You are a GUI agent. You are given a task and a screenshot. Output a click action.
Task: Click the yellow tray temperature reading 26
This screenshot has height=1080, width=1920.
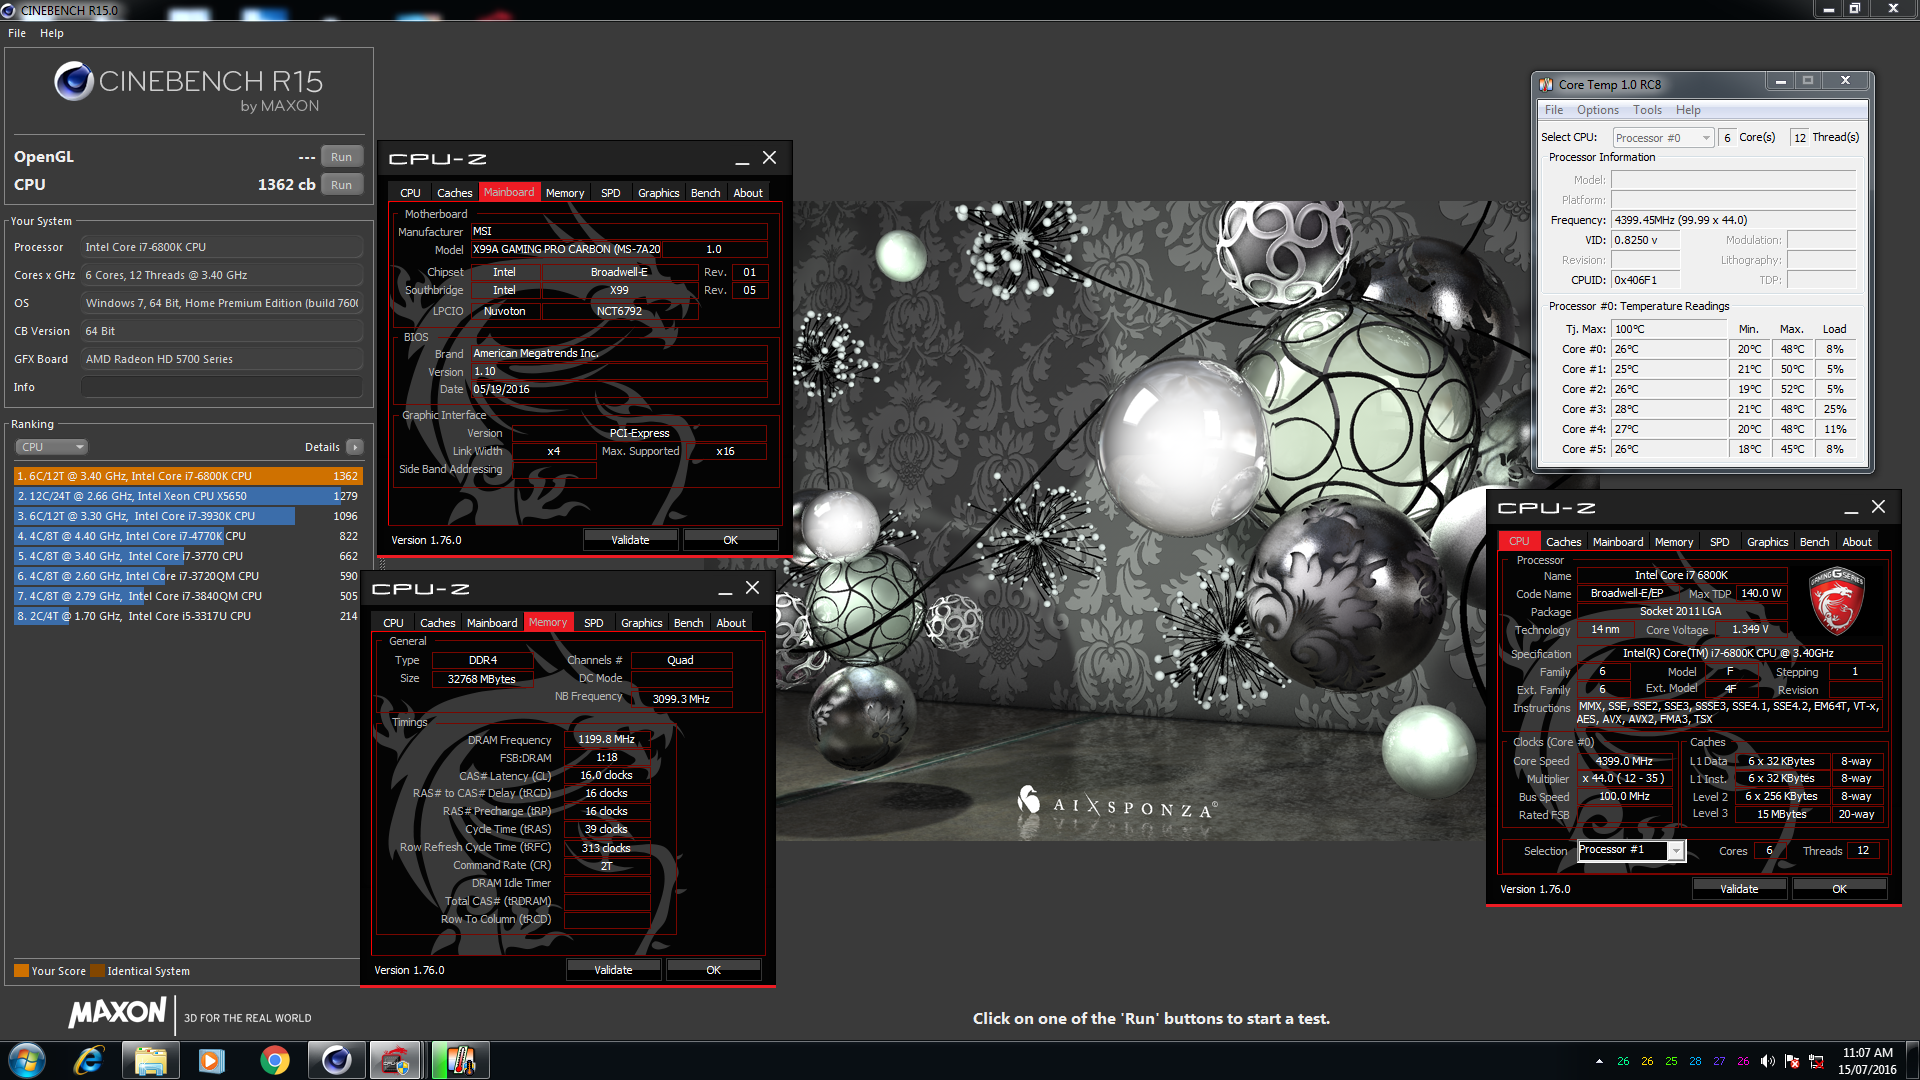click(x=1647, y=1061)
